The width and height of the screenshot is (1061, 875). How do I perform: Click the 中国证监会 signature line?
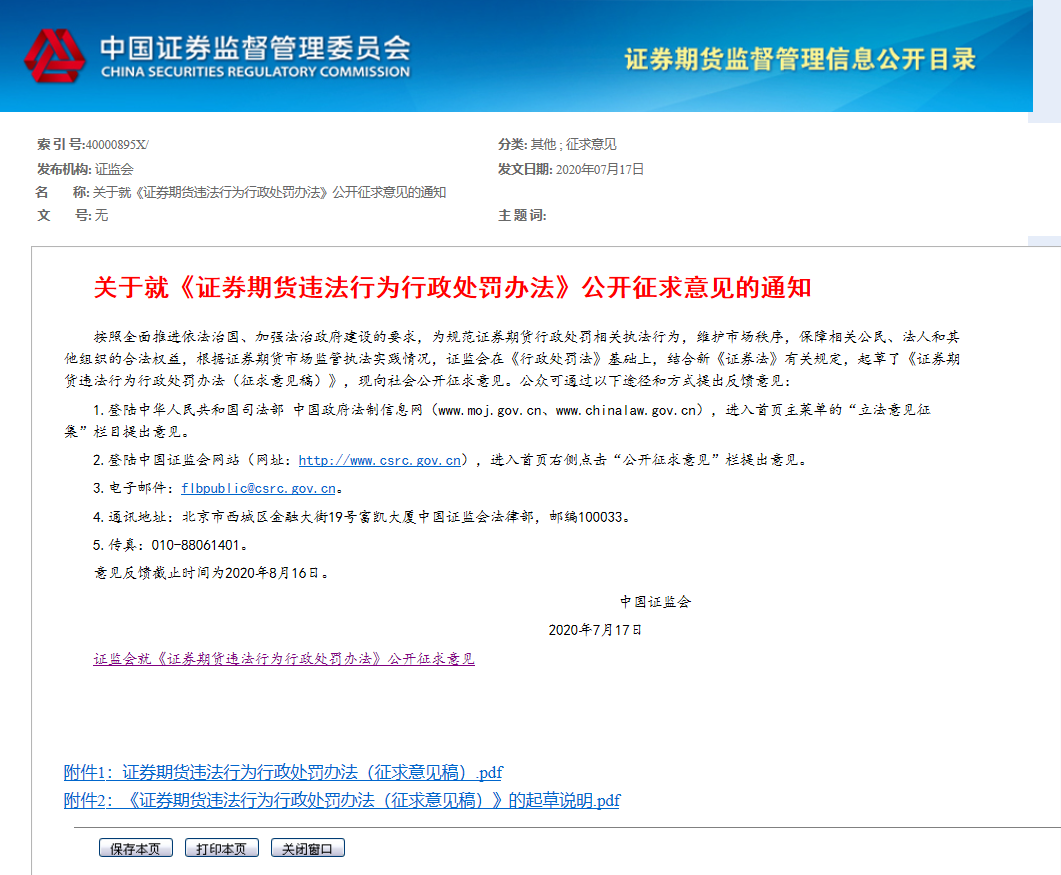tap(655, 602)
